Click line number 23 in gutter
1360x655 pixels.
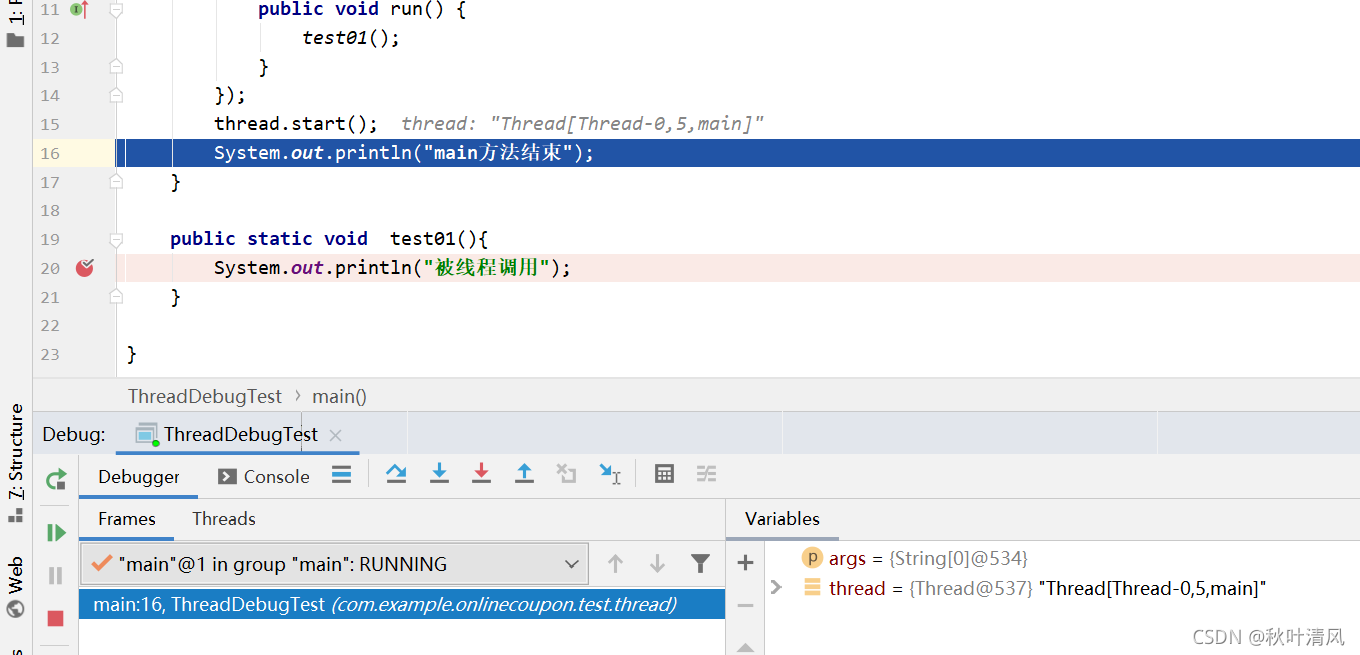click(x=50, y=354)
